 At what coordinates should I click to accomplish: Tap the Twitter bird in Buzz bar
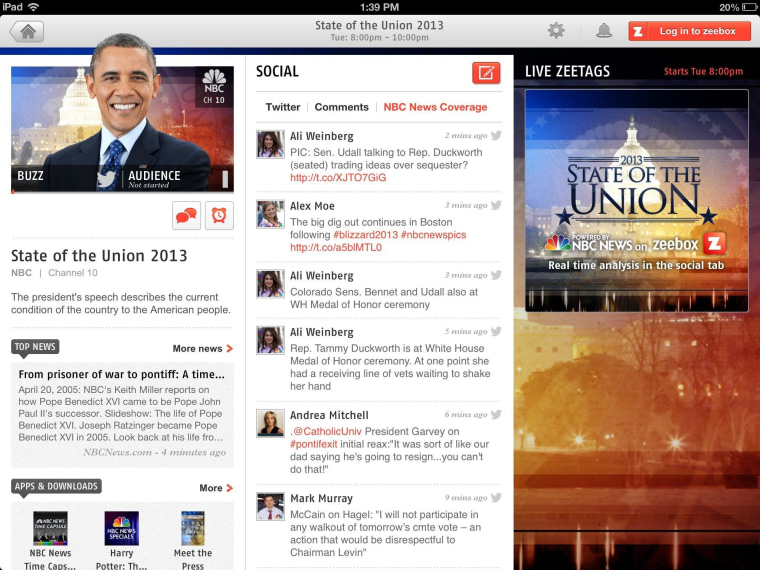click(x=107, y=180)
